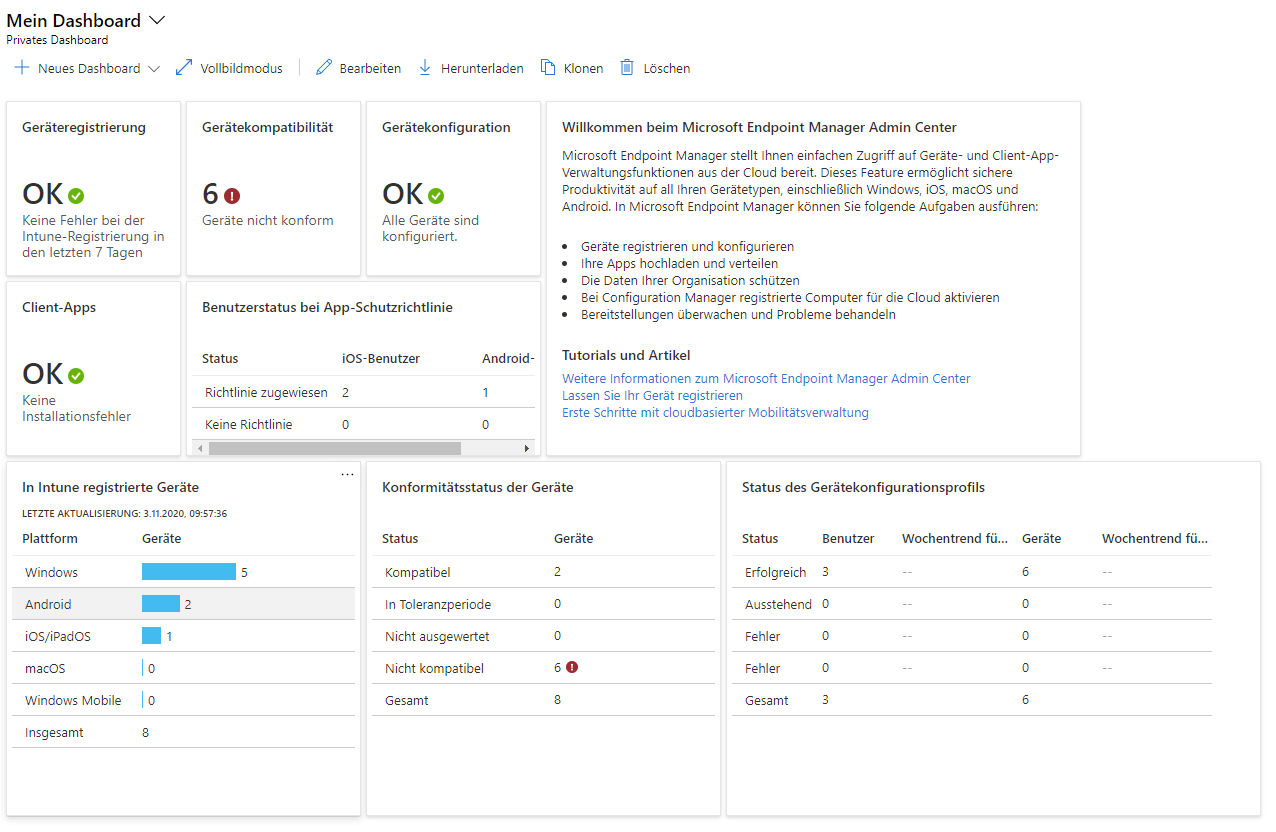The height and width of the screenshot is (832, 1276).
Task: Open ellipsis menu on registrierte Geräte tile
Action: 347,474
